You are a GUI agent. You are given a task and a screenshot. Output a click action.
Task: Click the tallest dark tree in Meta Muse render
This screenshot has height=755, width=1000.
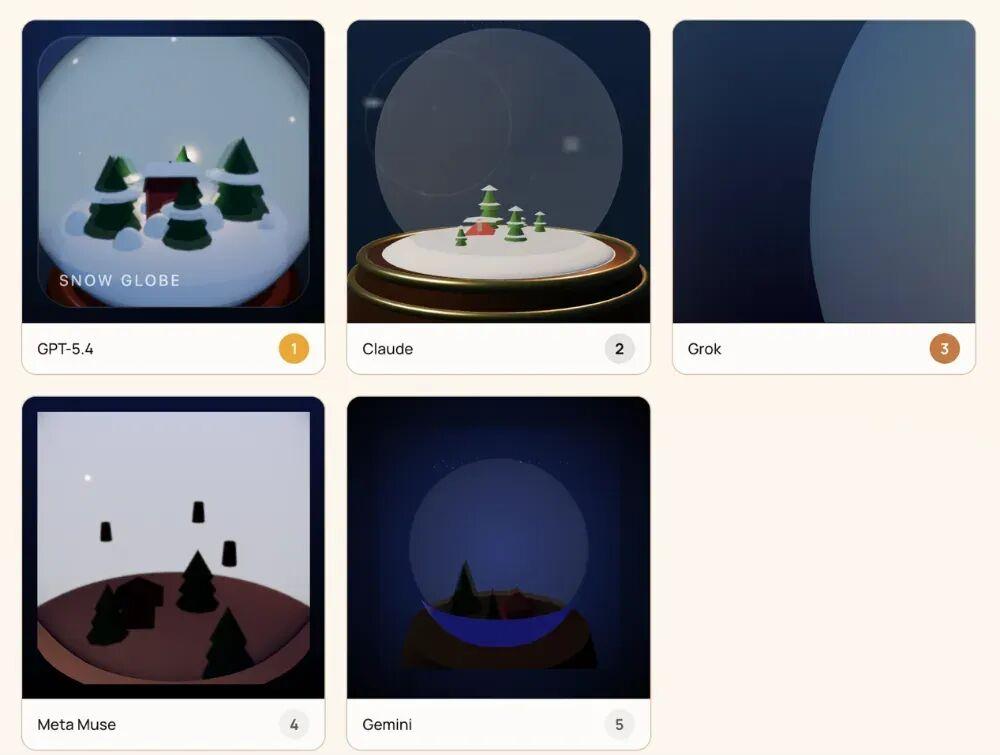[x=198, y=582]
